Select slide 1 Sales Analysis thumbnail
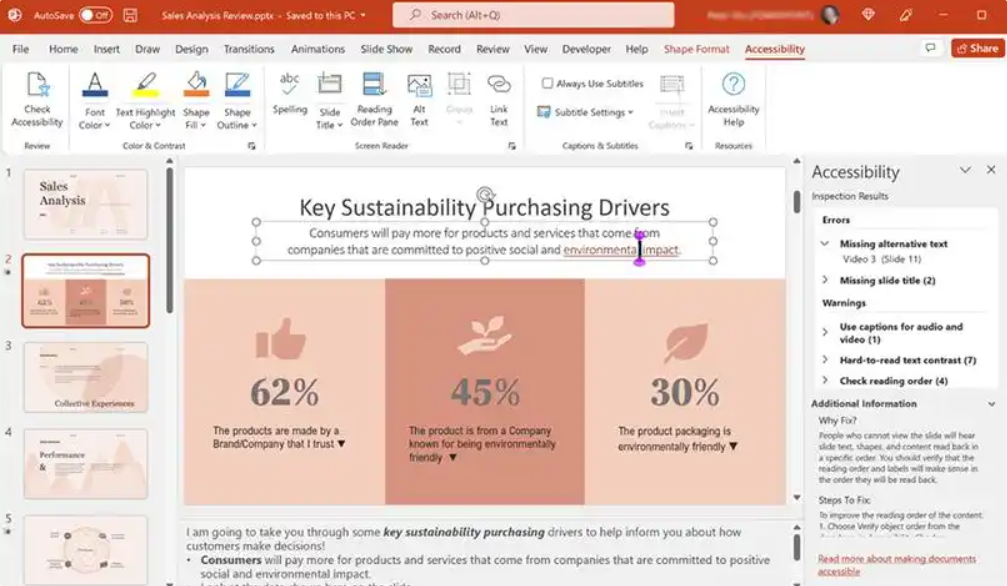 point(85,204)
